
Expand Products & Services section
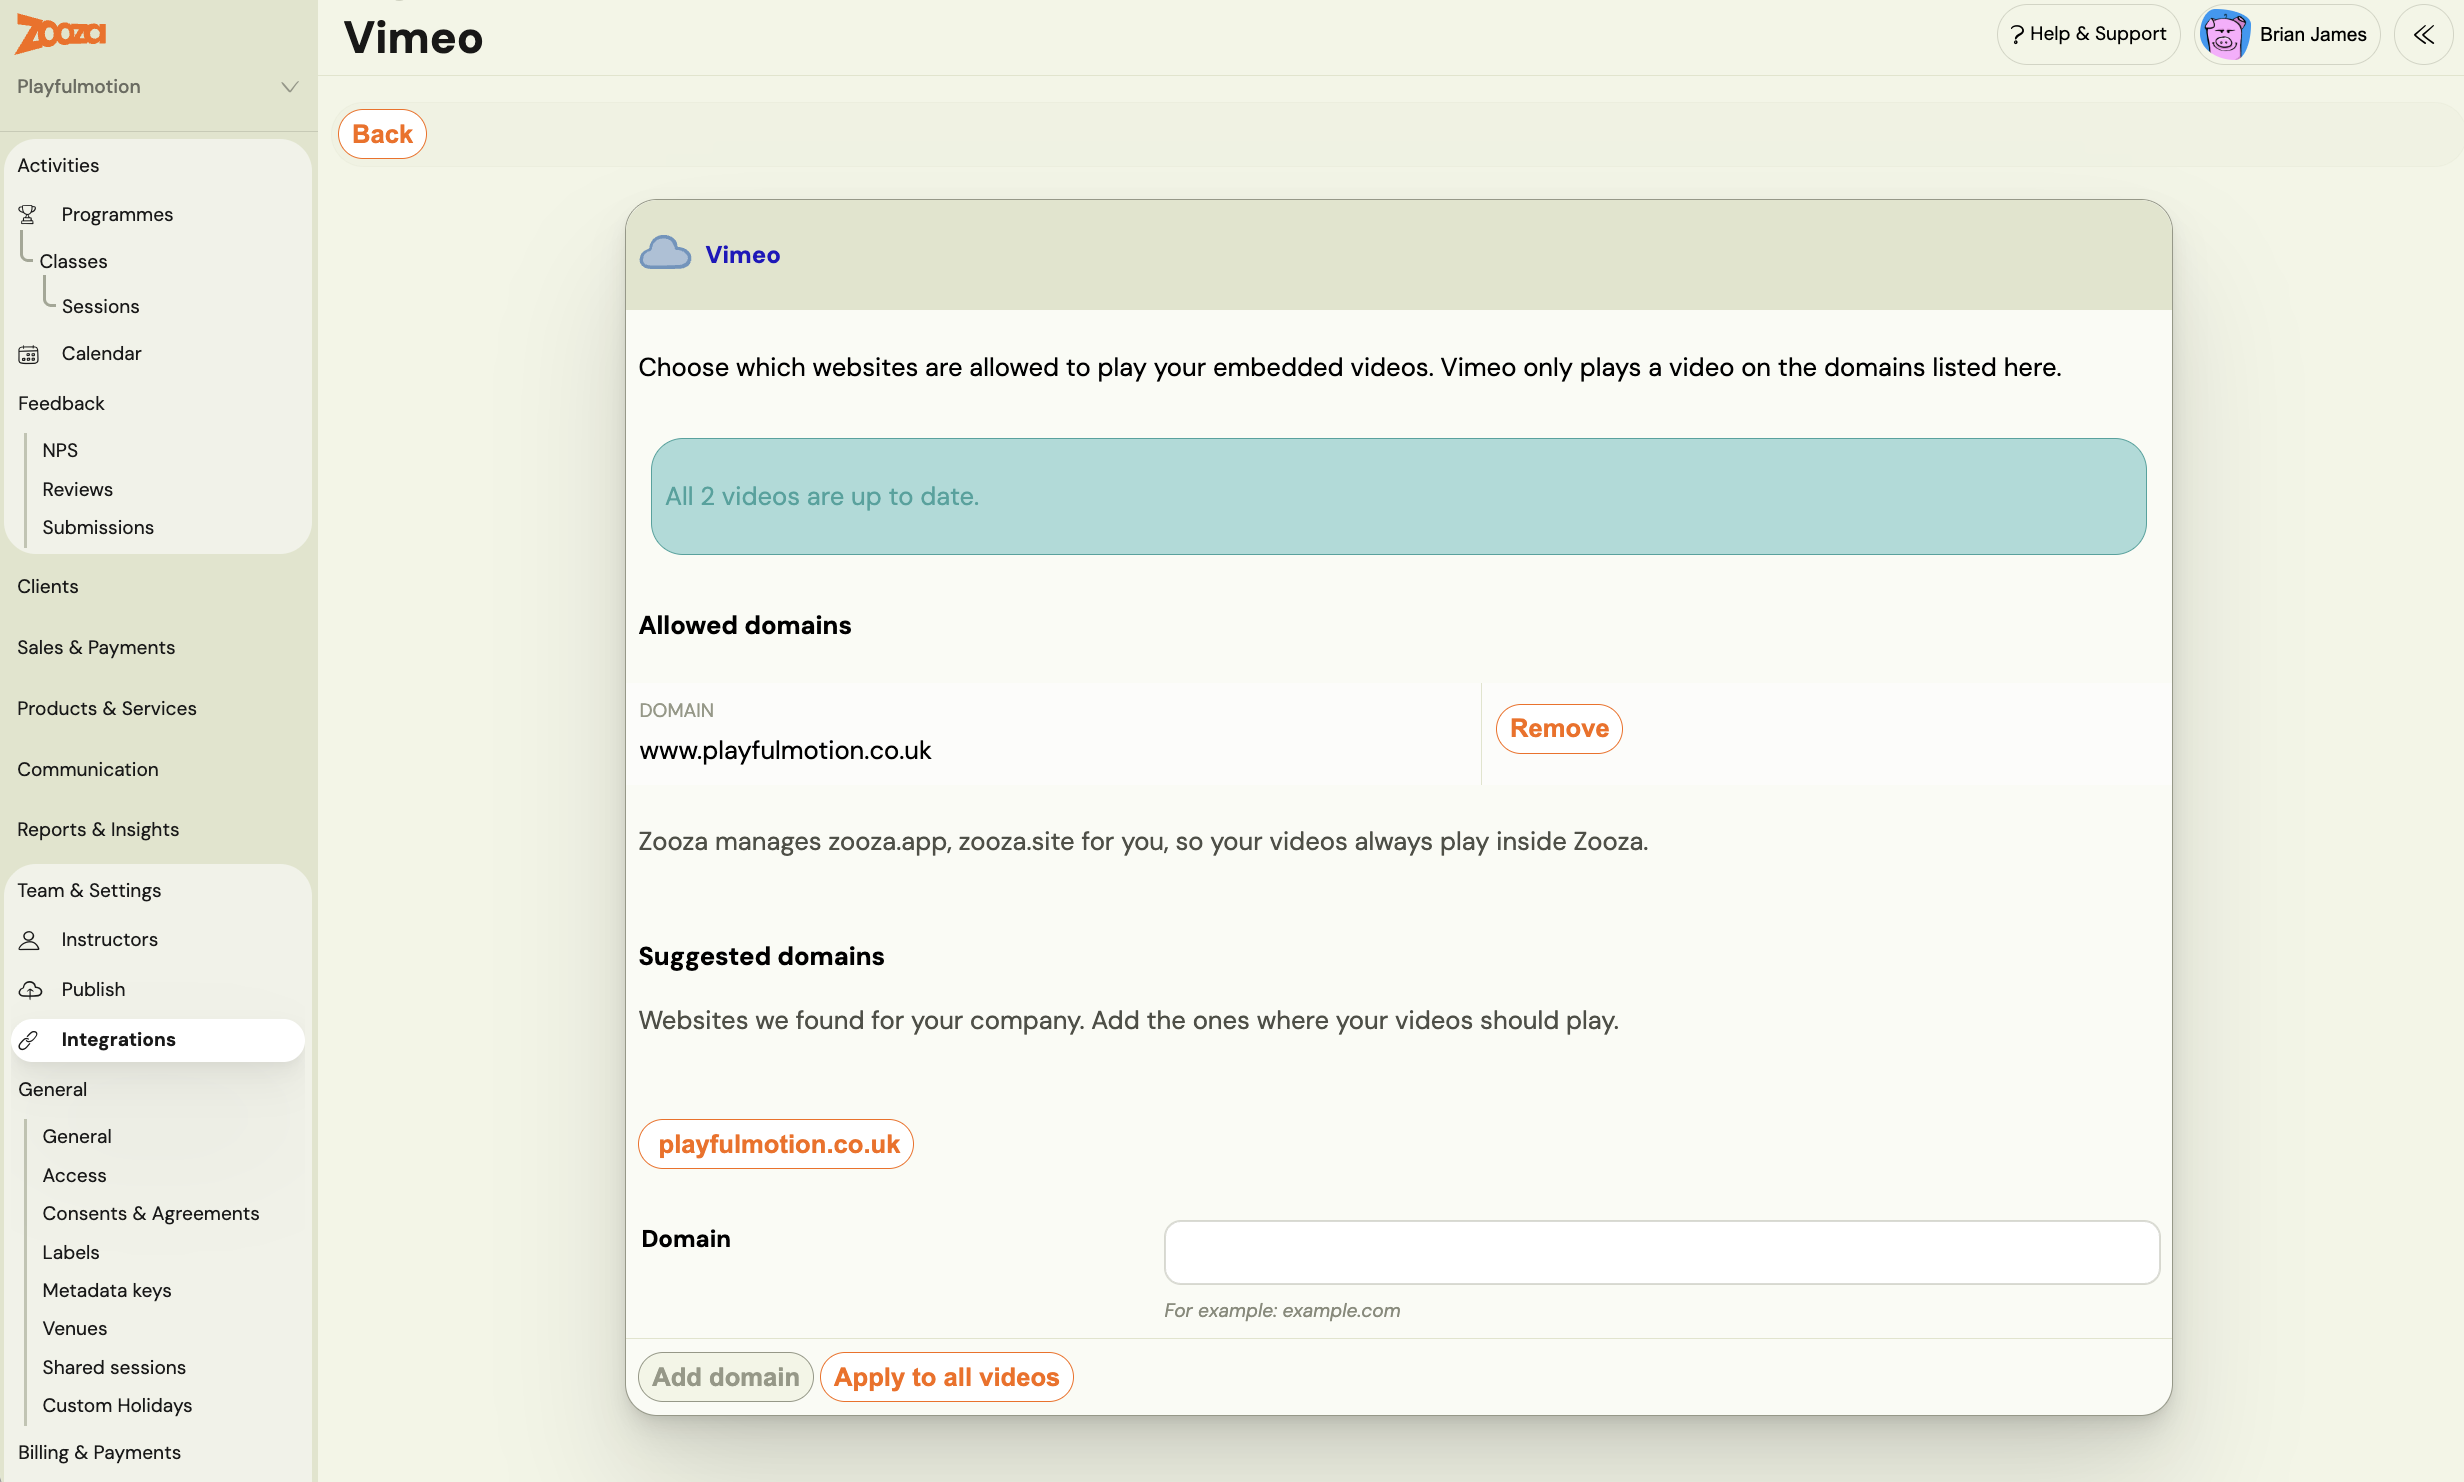click(107, 708)
